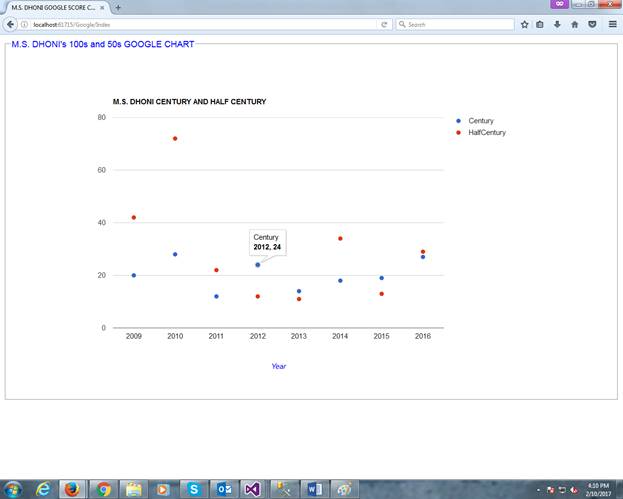Image resolution: width=623 pixels, height=499 pixels.
Task: Select the 2014 HalfCentury red point
Action: (x=340, y=238)
